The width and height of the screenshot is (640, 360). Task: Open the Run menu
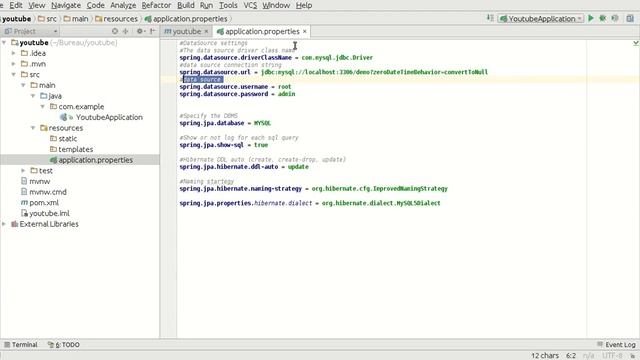[207, 5]
